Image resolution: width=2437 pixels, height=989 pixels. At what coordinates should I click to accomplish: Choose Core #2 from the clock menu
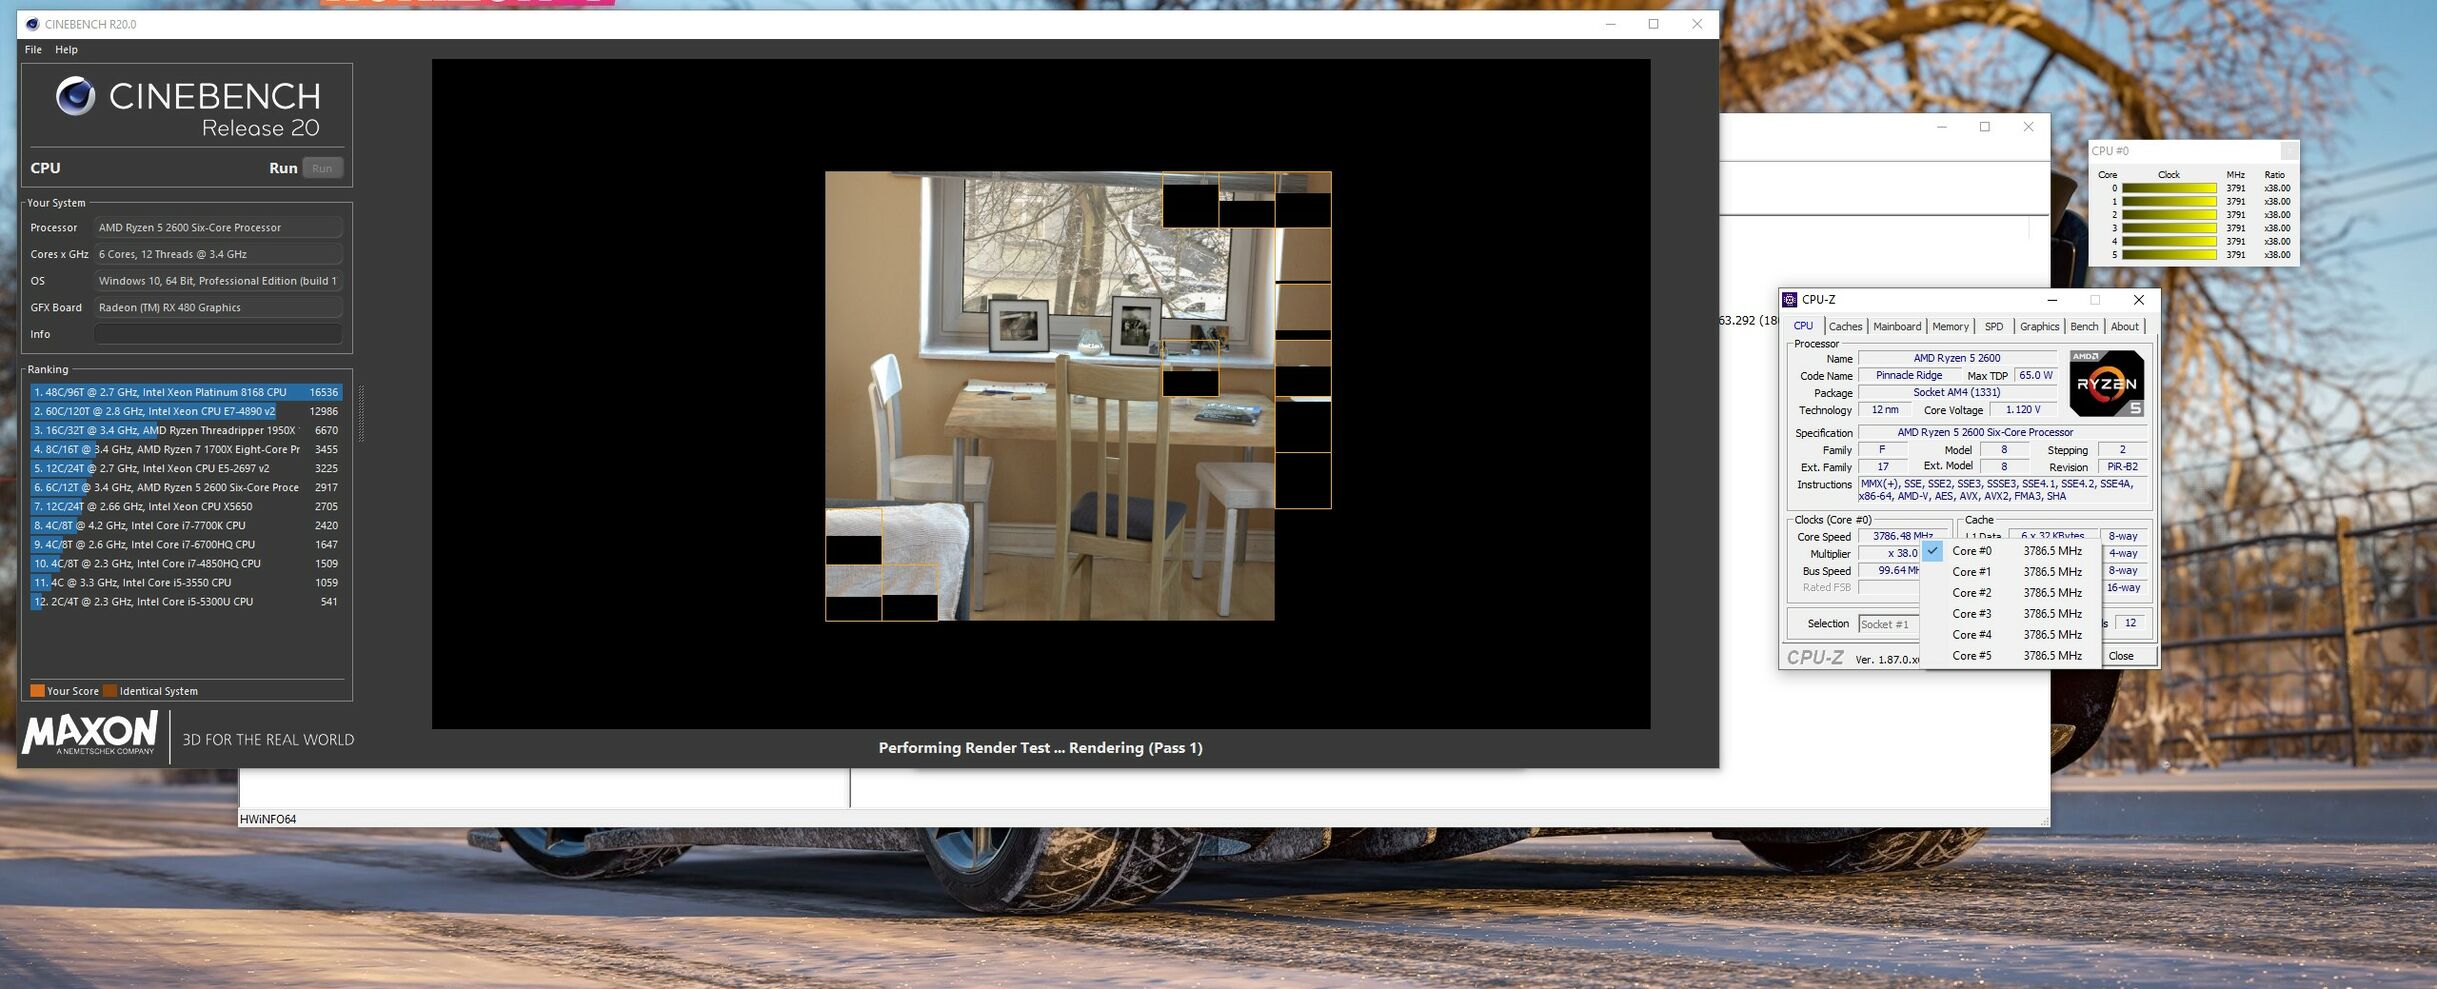2009,593
